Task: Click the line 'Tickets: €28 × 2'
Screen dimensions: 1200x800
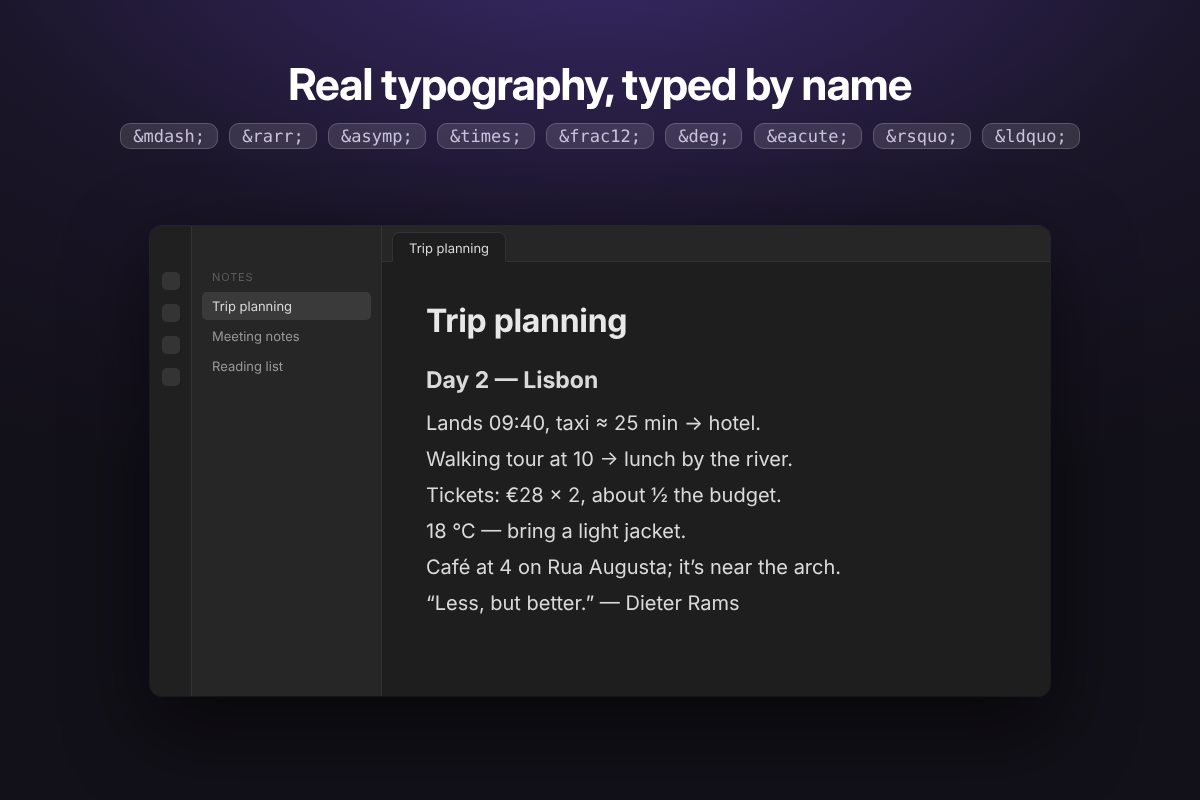Action: (604, 495)
